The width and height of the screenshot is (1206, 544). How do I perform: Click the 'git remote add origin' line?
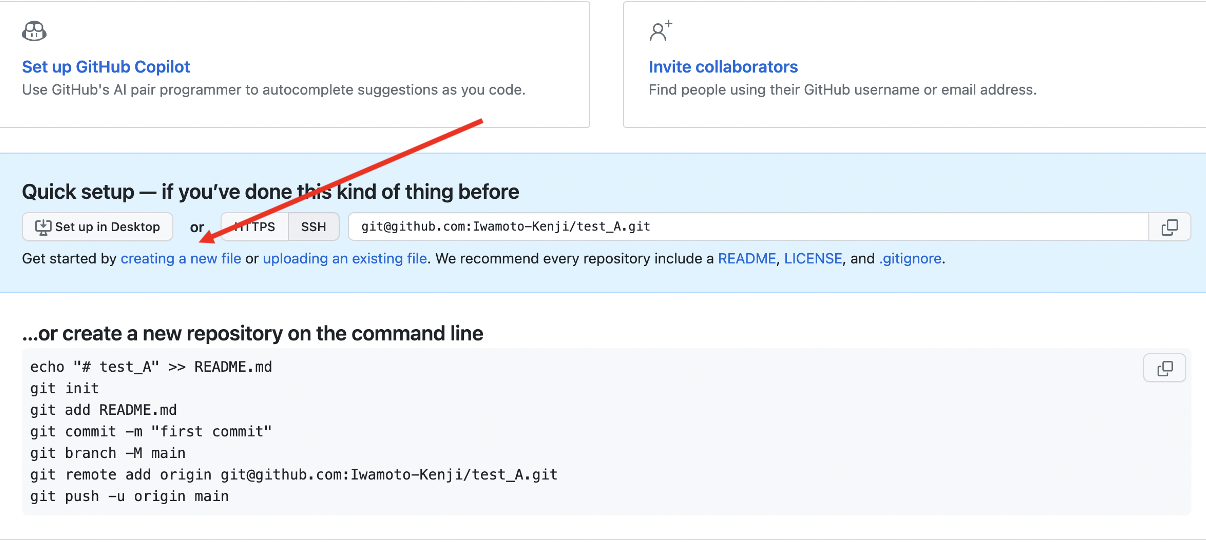pyautogui.click(x=294, y=474)
